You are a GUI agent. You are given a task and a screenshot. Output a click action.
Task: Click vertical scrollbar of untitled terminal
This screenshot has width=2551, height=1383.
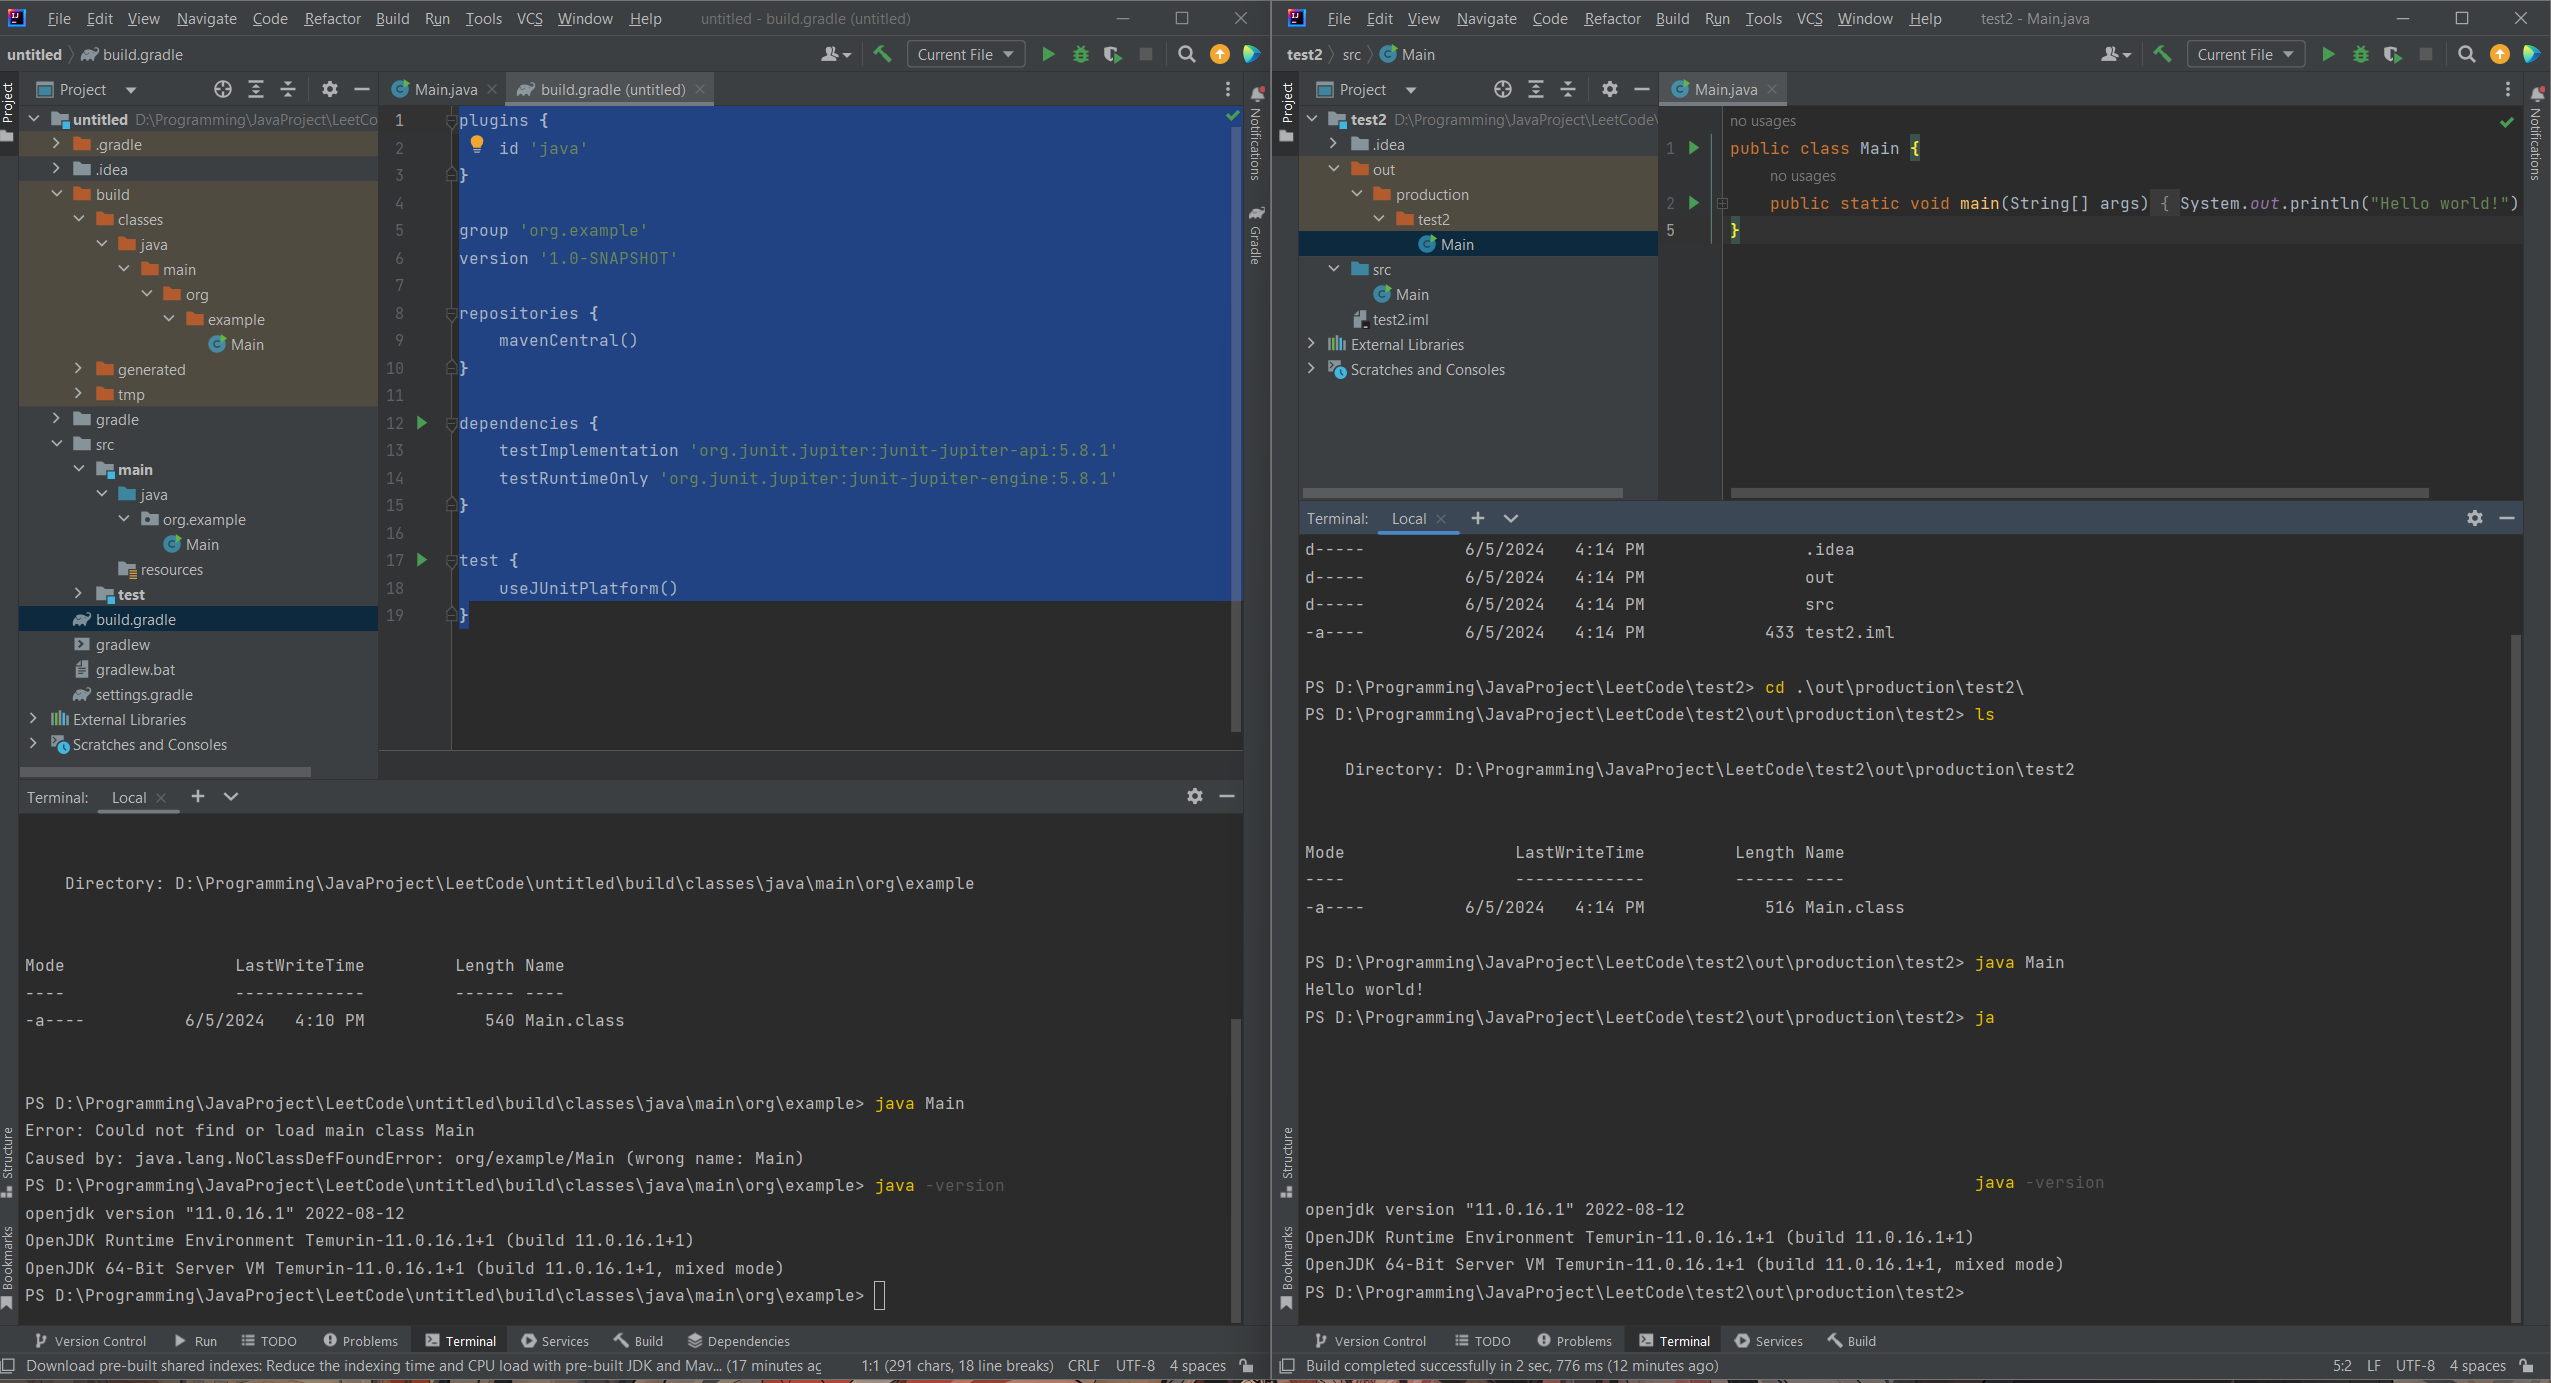point(1236,1170)
